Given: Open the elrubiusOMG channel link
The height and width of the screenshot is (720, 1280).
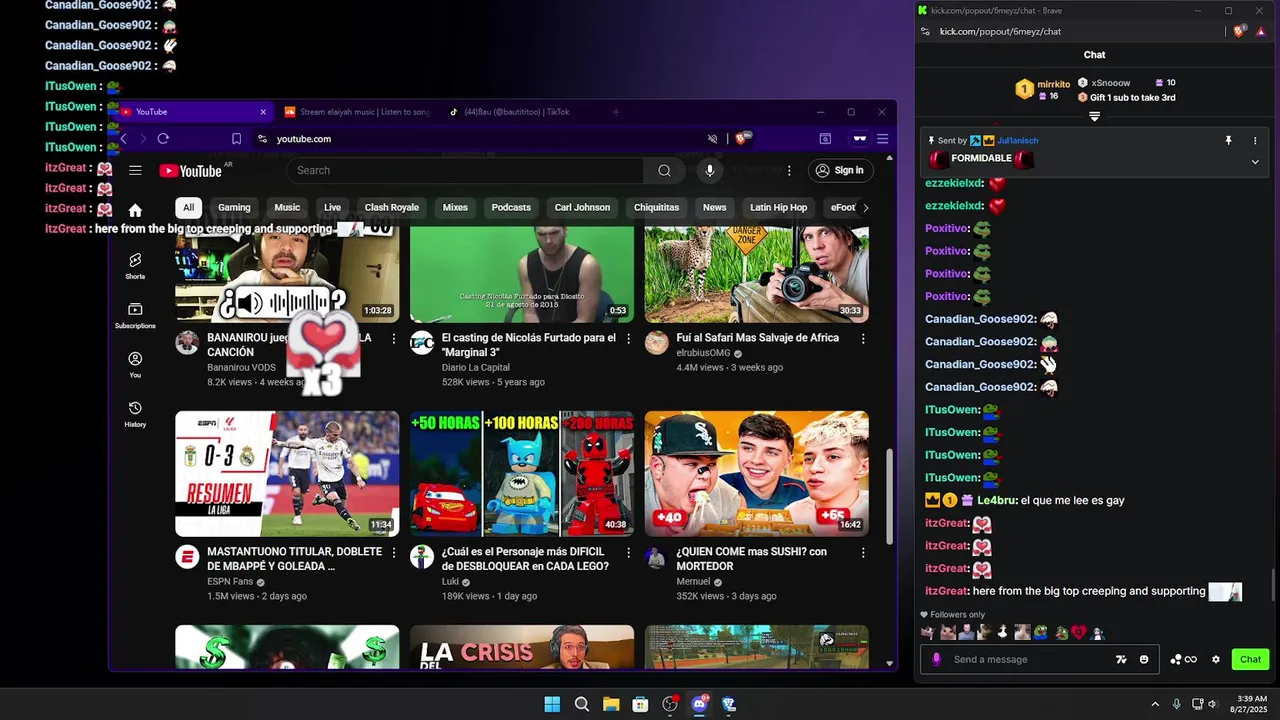Looking at the screenshot, I should 703,353.
